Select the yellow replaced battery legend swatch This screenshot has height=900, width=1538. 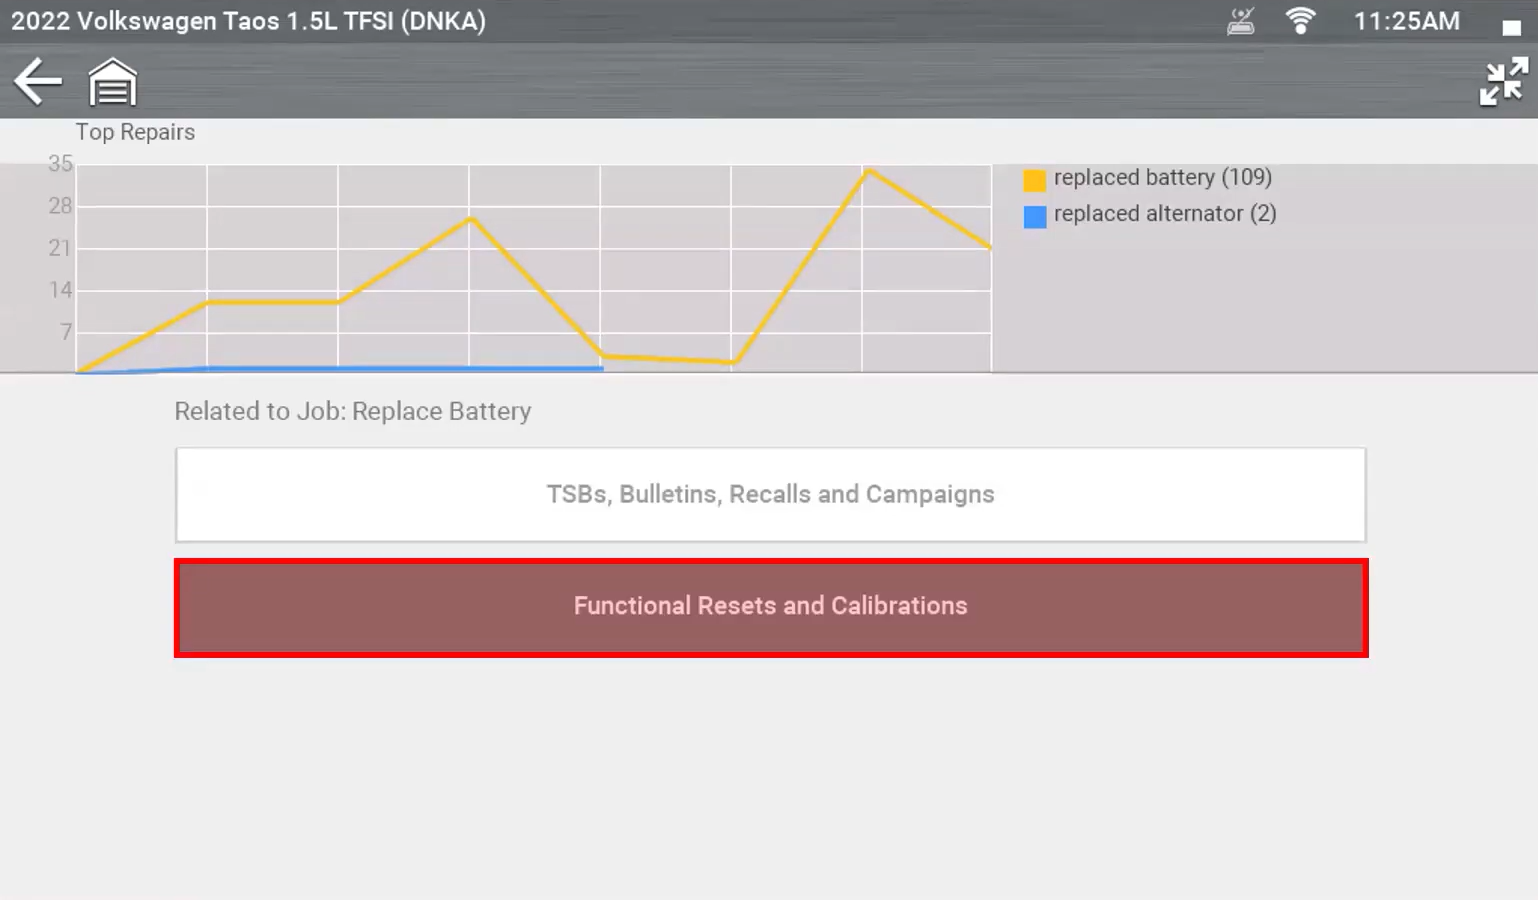(x=1035, y=180)
